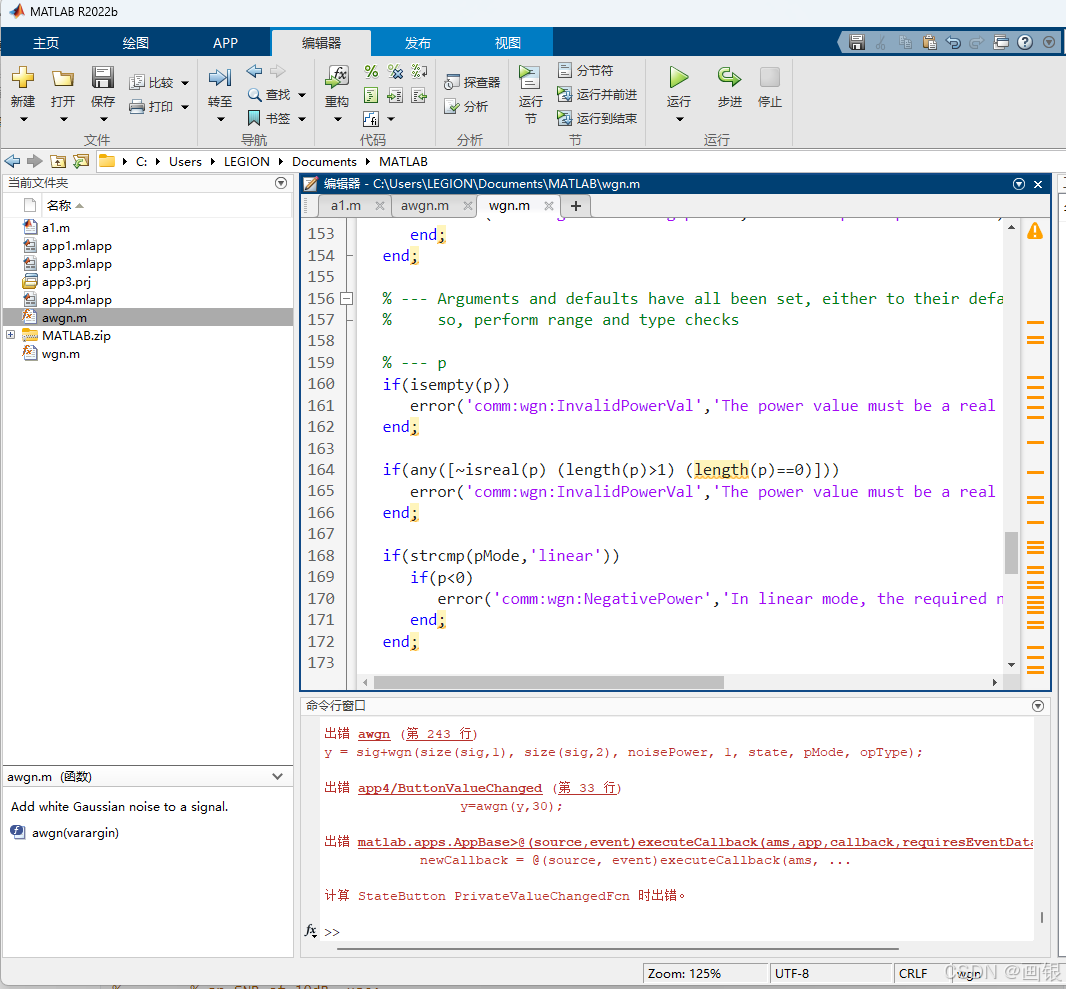1066x989 pixels.
Task: Click in the command window prompt
Action: coord(680,931)
